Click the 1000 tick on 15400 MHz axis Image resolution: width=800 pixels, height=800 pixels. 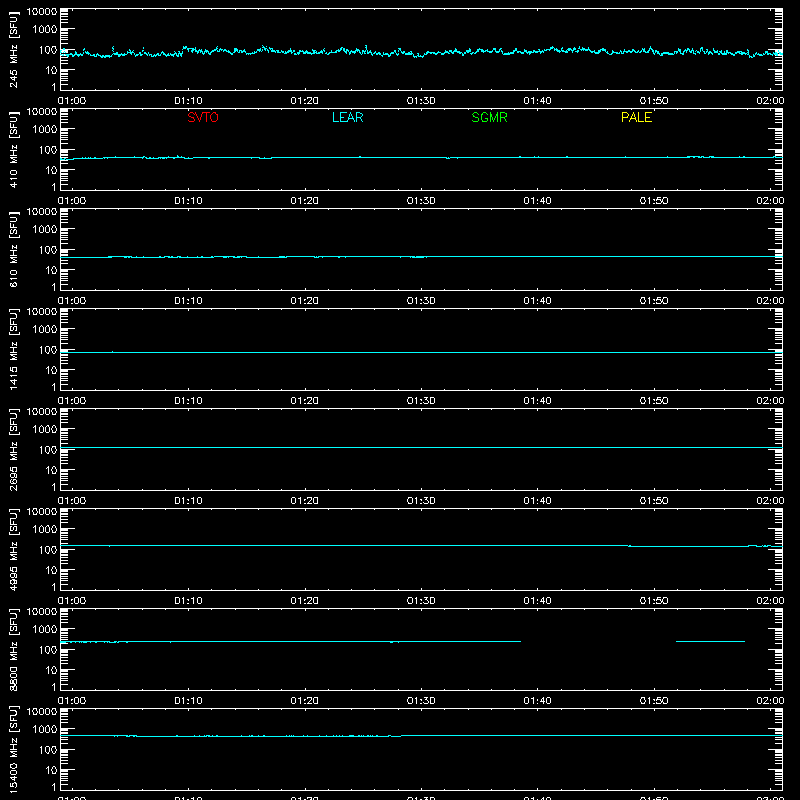click(45, 730)
